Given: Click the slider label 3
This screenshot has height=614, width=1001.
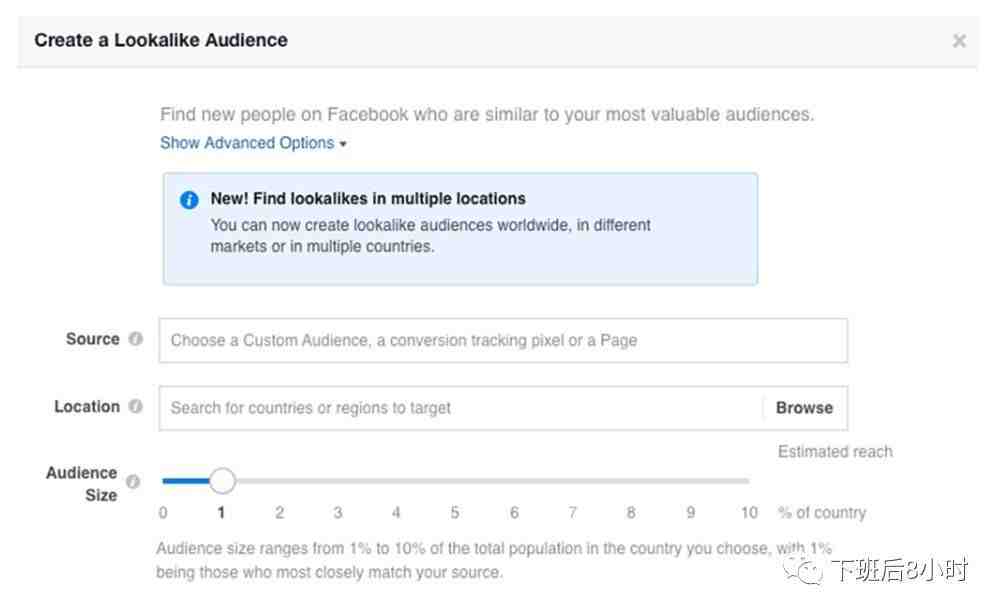Looking at the screenshot, I should tap(338, 513).
